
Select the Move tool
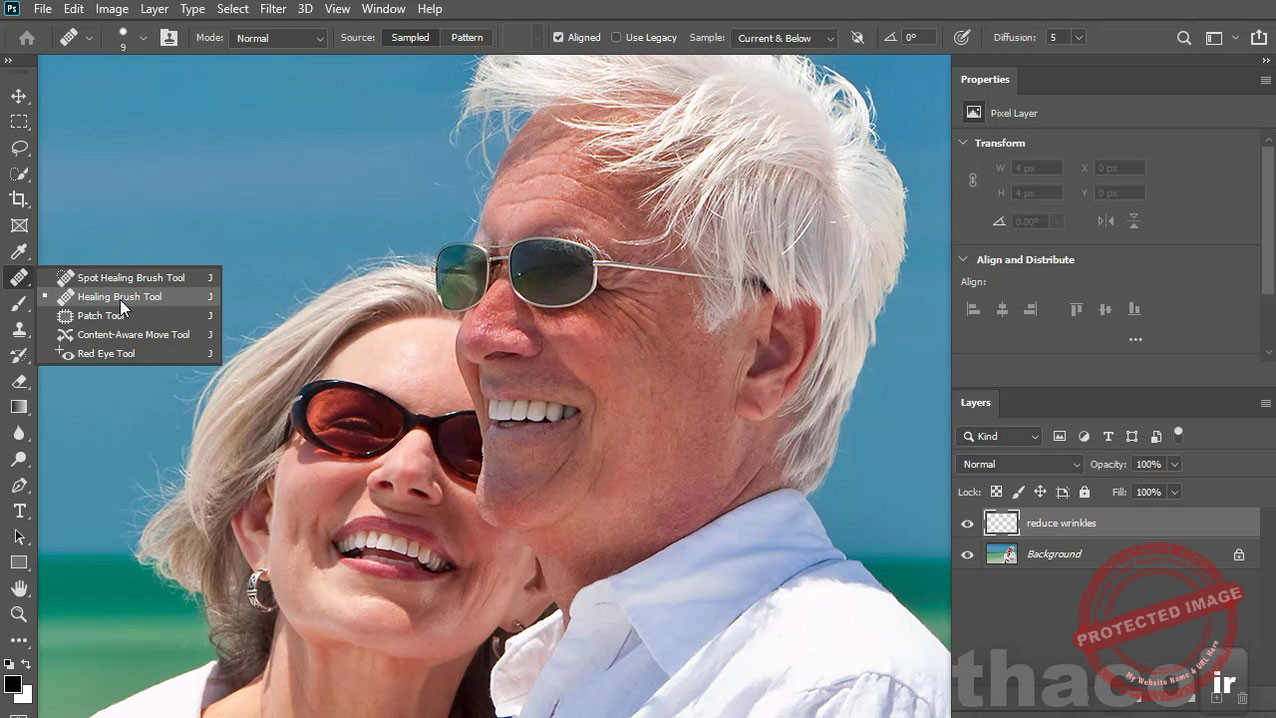click(x=19, y=96)
